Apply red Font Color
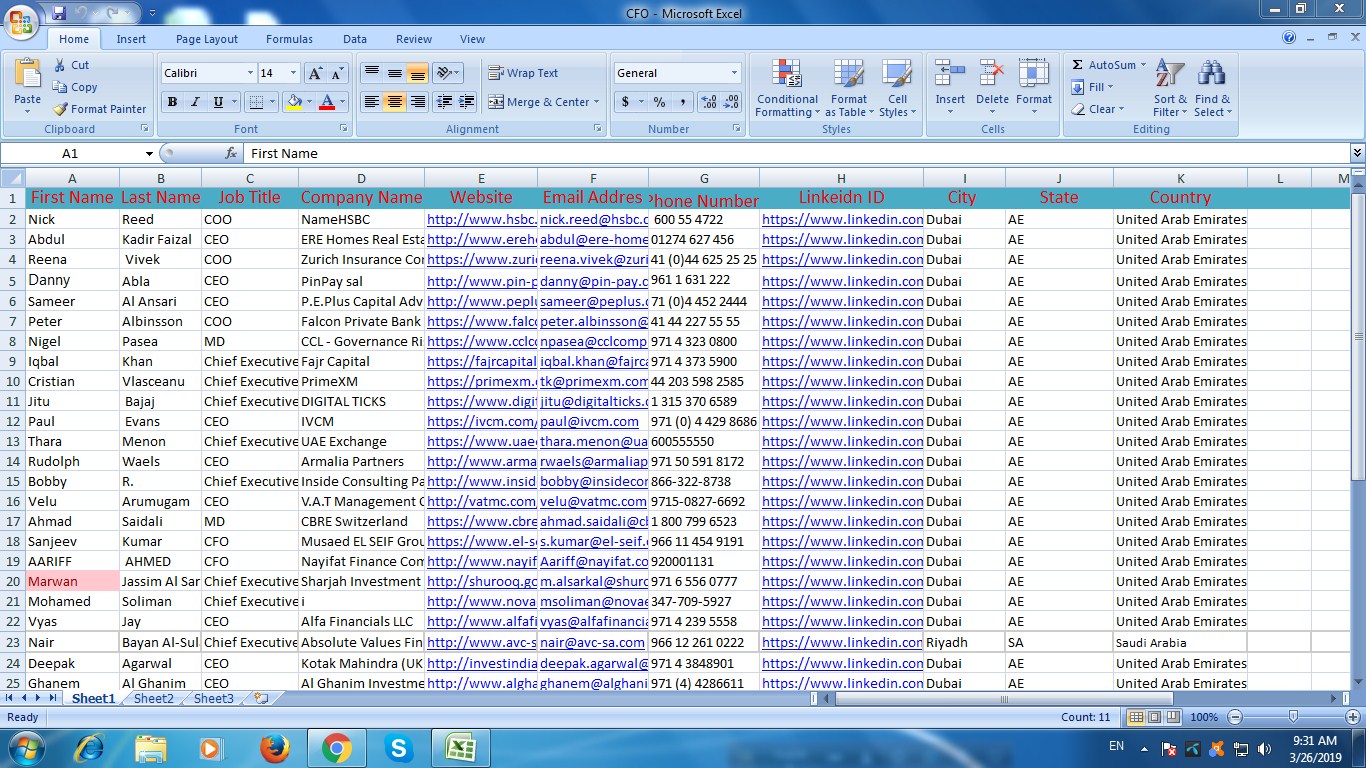This screenshot has height=768, width=1366. 326,102
